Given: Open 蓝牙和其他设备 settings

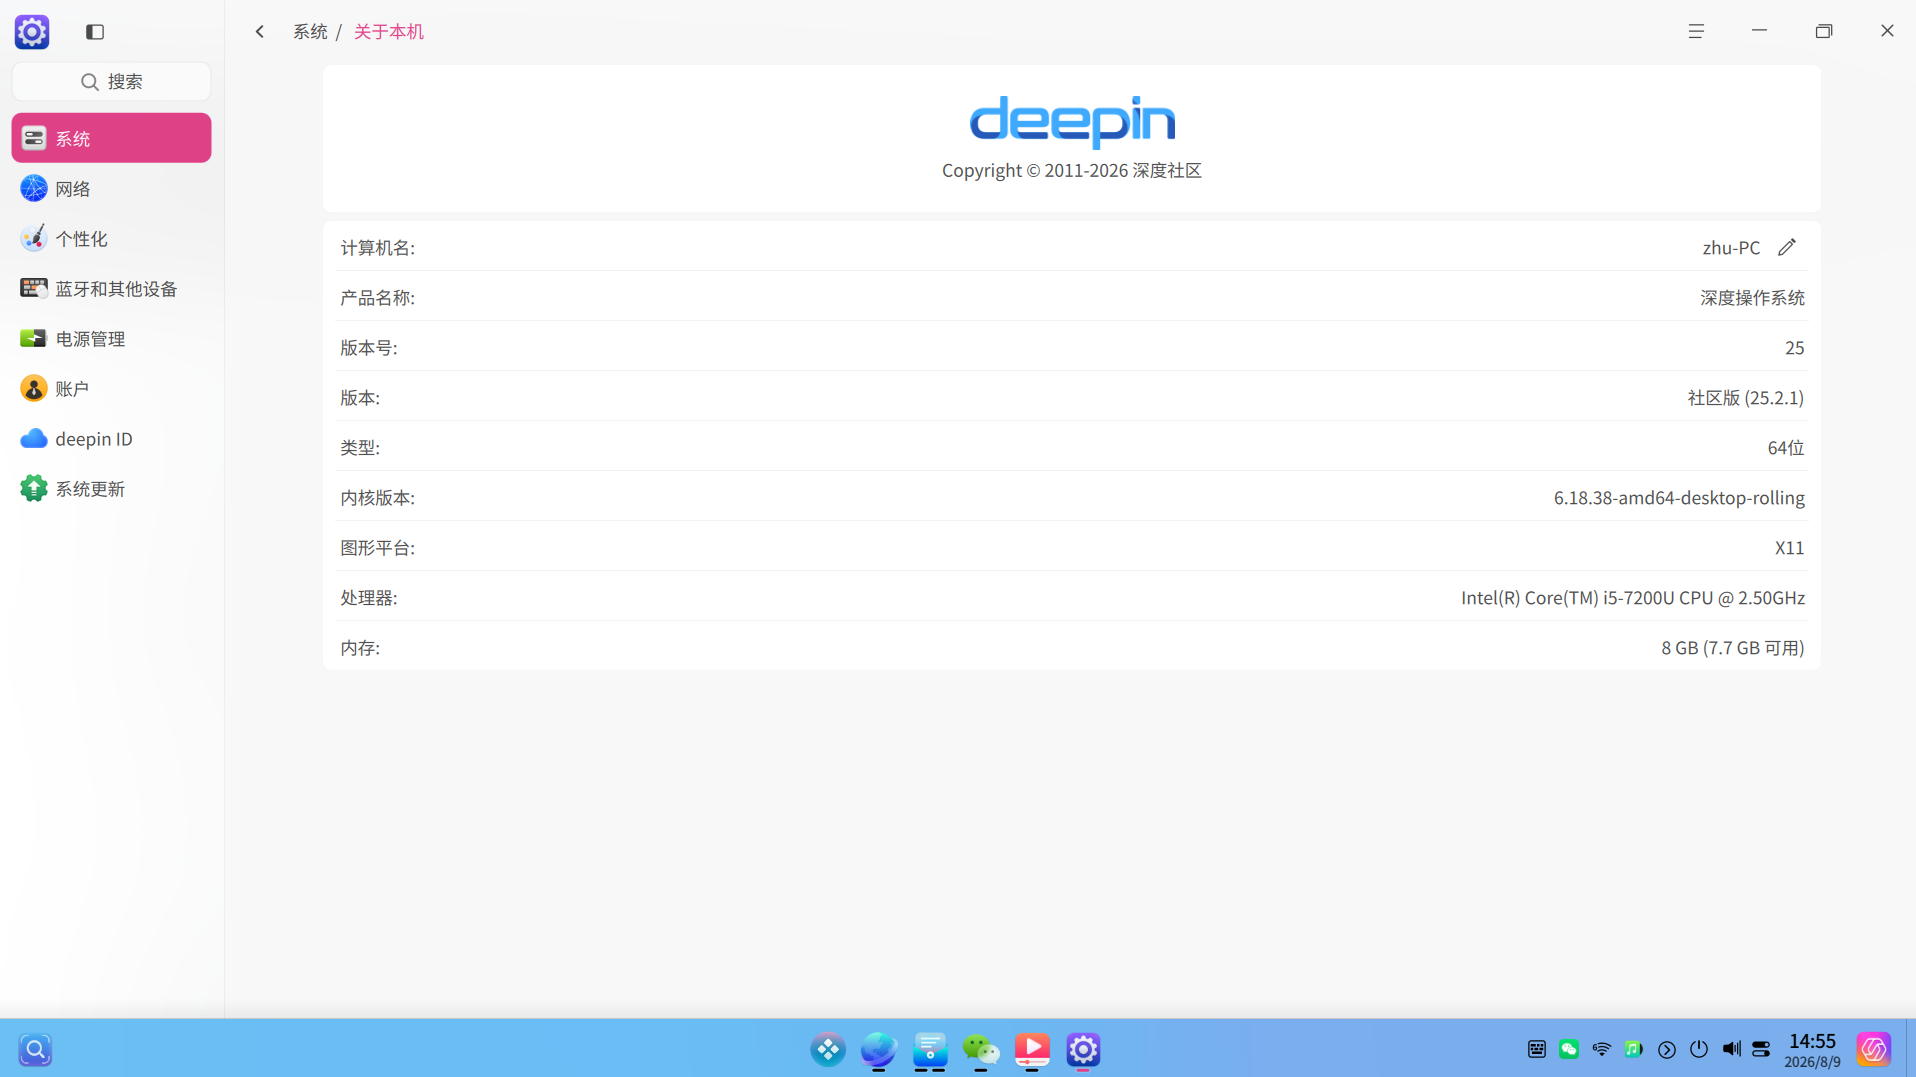Looking at the screenshot, I should 111,288.
